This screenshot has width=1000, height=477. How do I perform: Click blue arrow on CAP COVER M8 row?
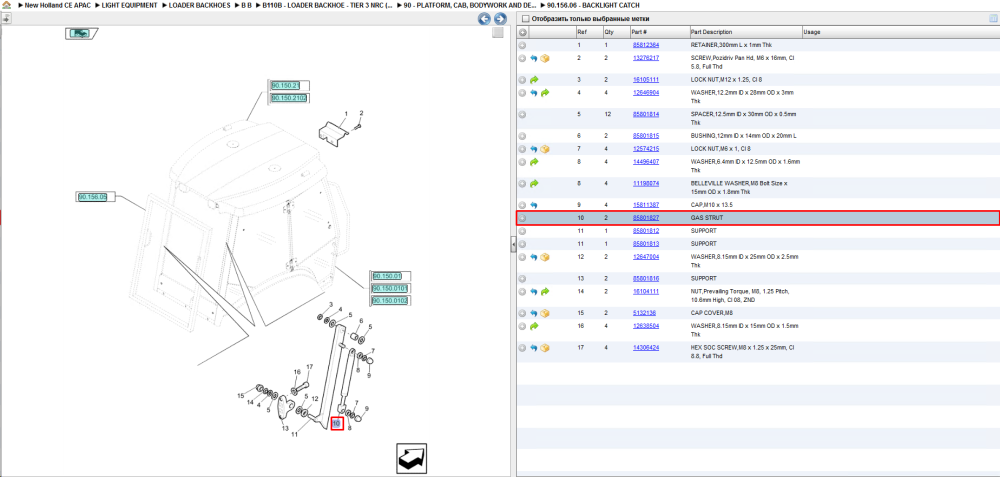pos(534,313)
